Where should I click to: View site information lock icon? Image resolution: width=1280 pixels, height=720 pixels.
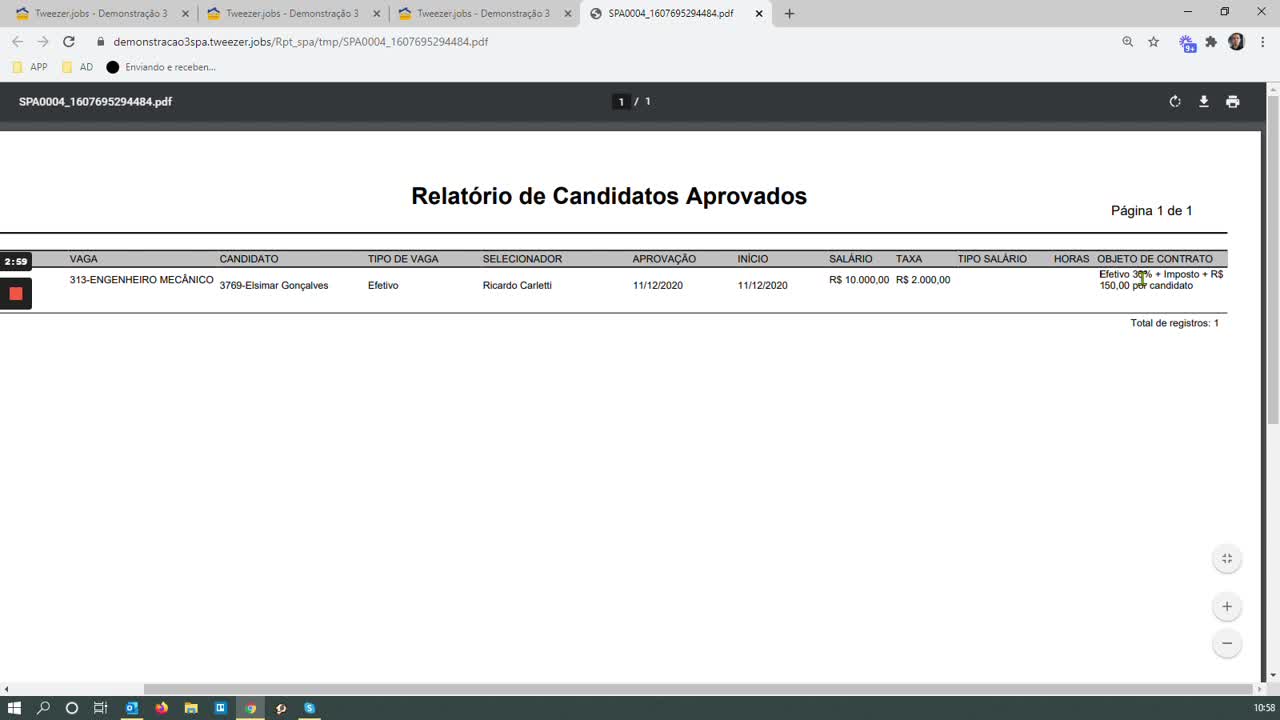(x=100, y=42)
